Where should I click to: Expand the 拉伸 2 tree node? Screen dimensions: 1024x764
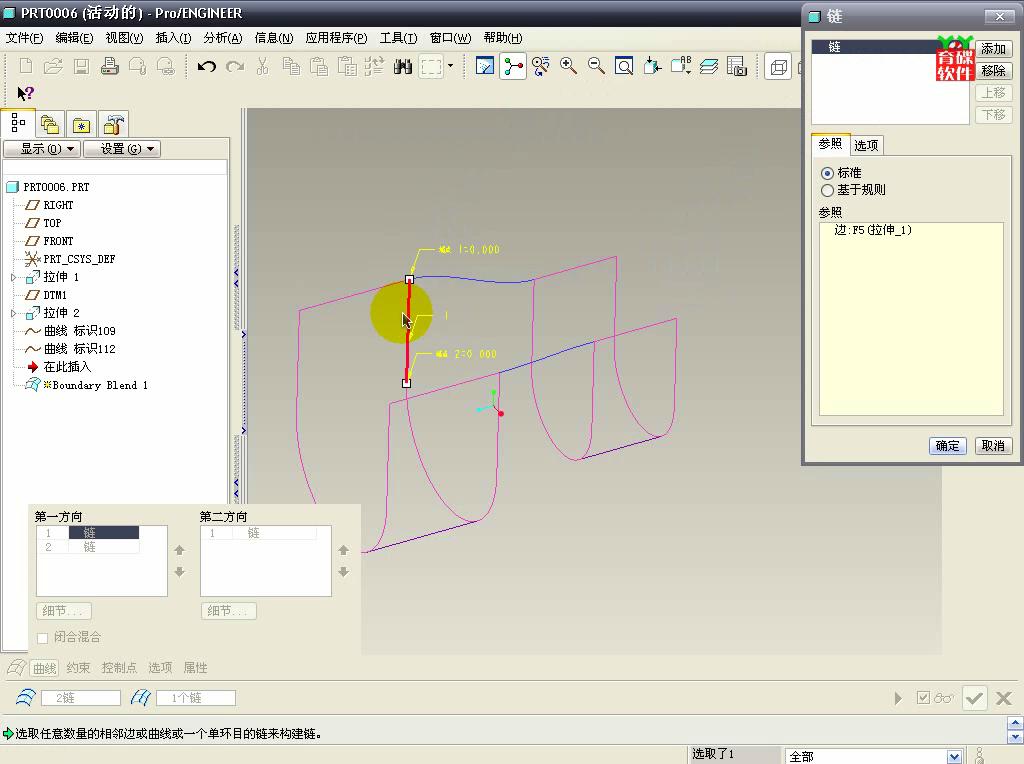(14, 313)
